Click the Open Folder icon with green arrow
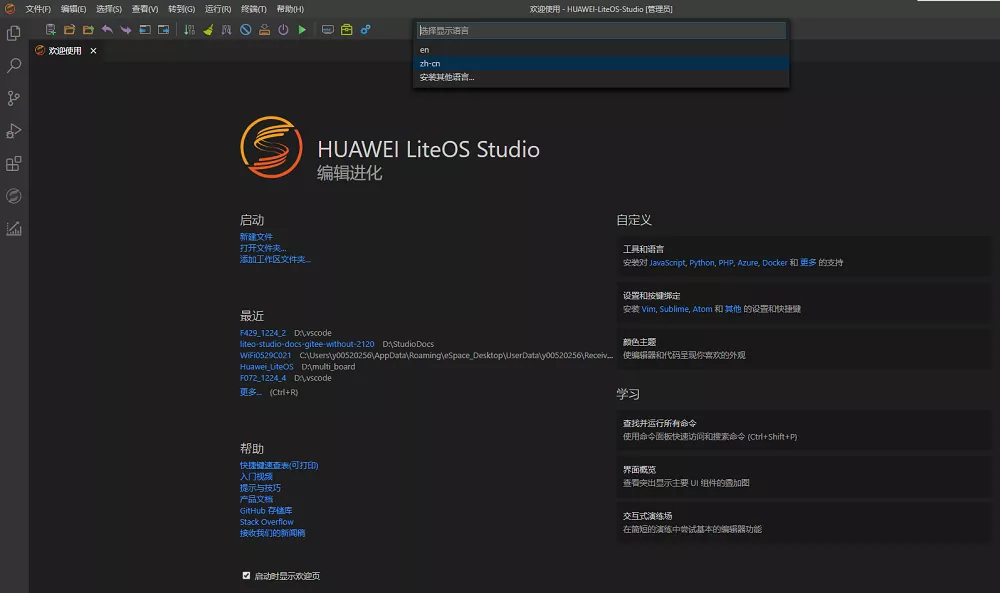Image resolution: width=1000 pixels, height=593 pixels. [88, 29]
